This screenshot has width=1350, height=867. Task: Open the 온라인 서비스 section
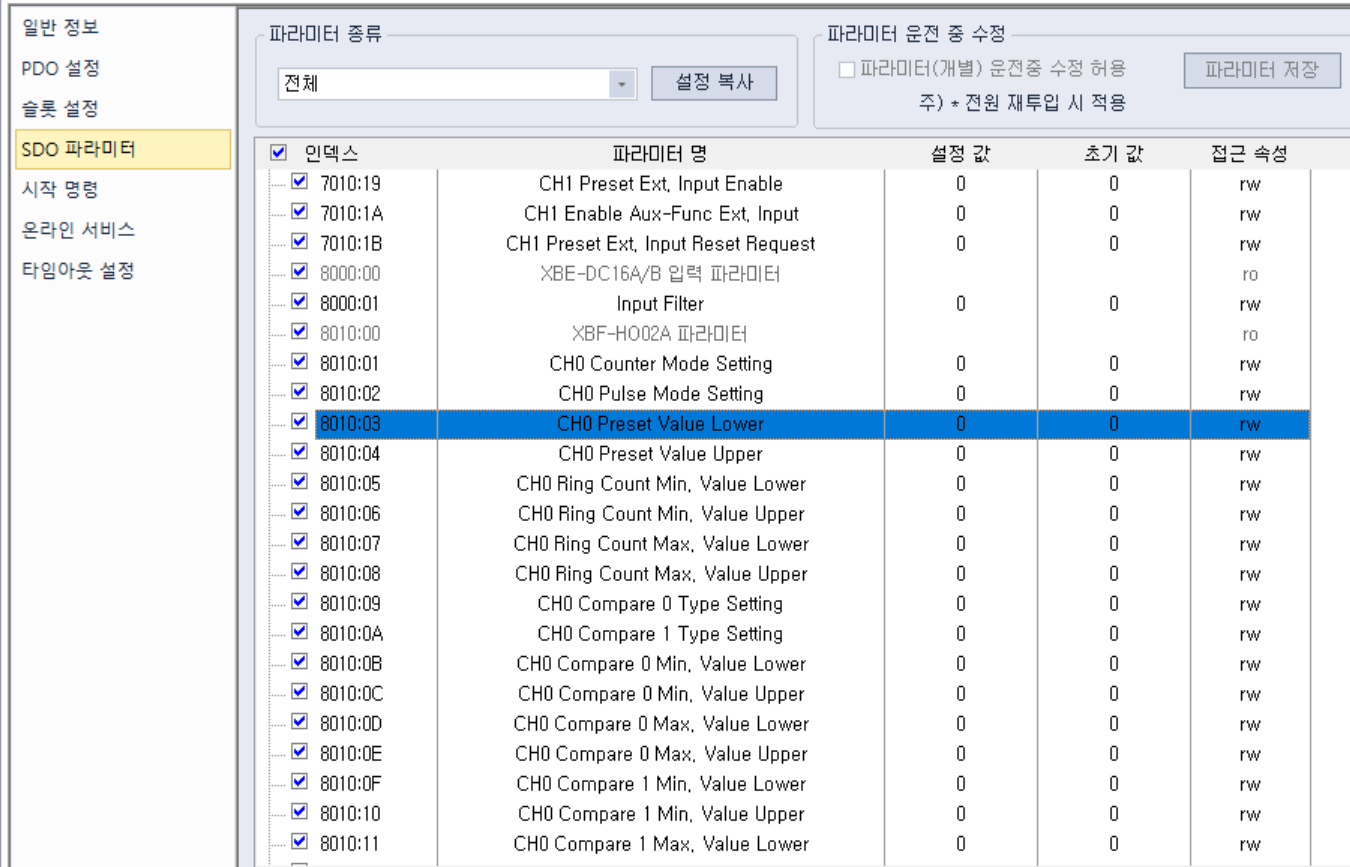78,230
